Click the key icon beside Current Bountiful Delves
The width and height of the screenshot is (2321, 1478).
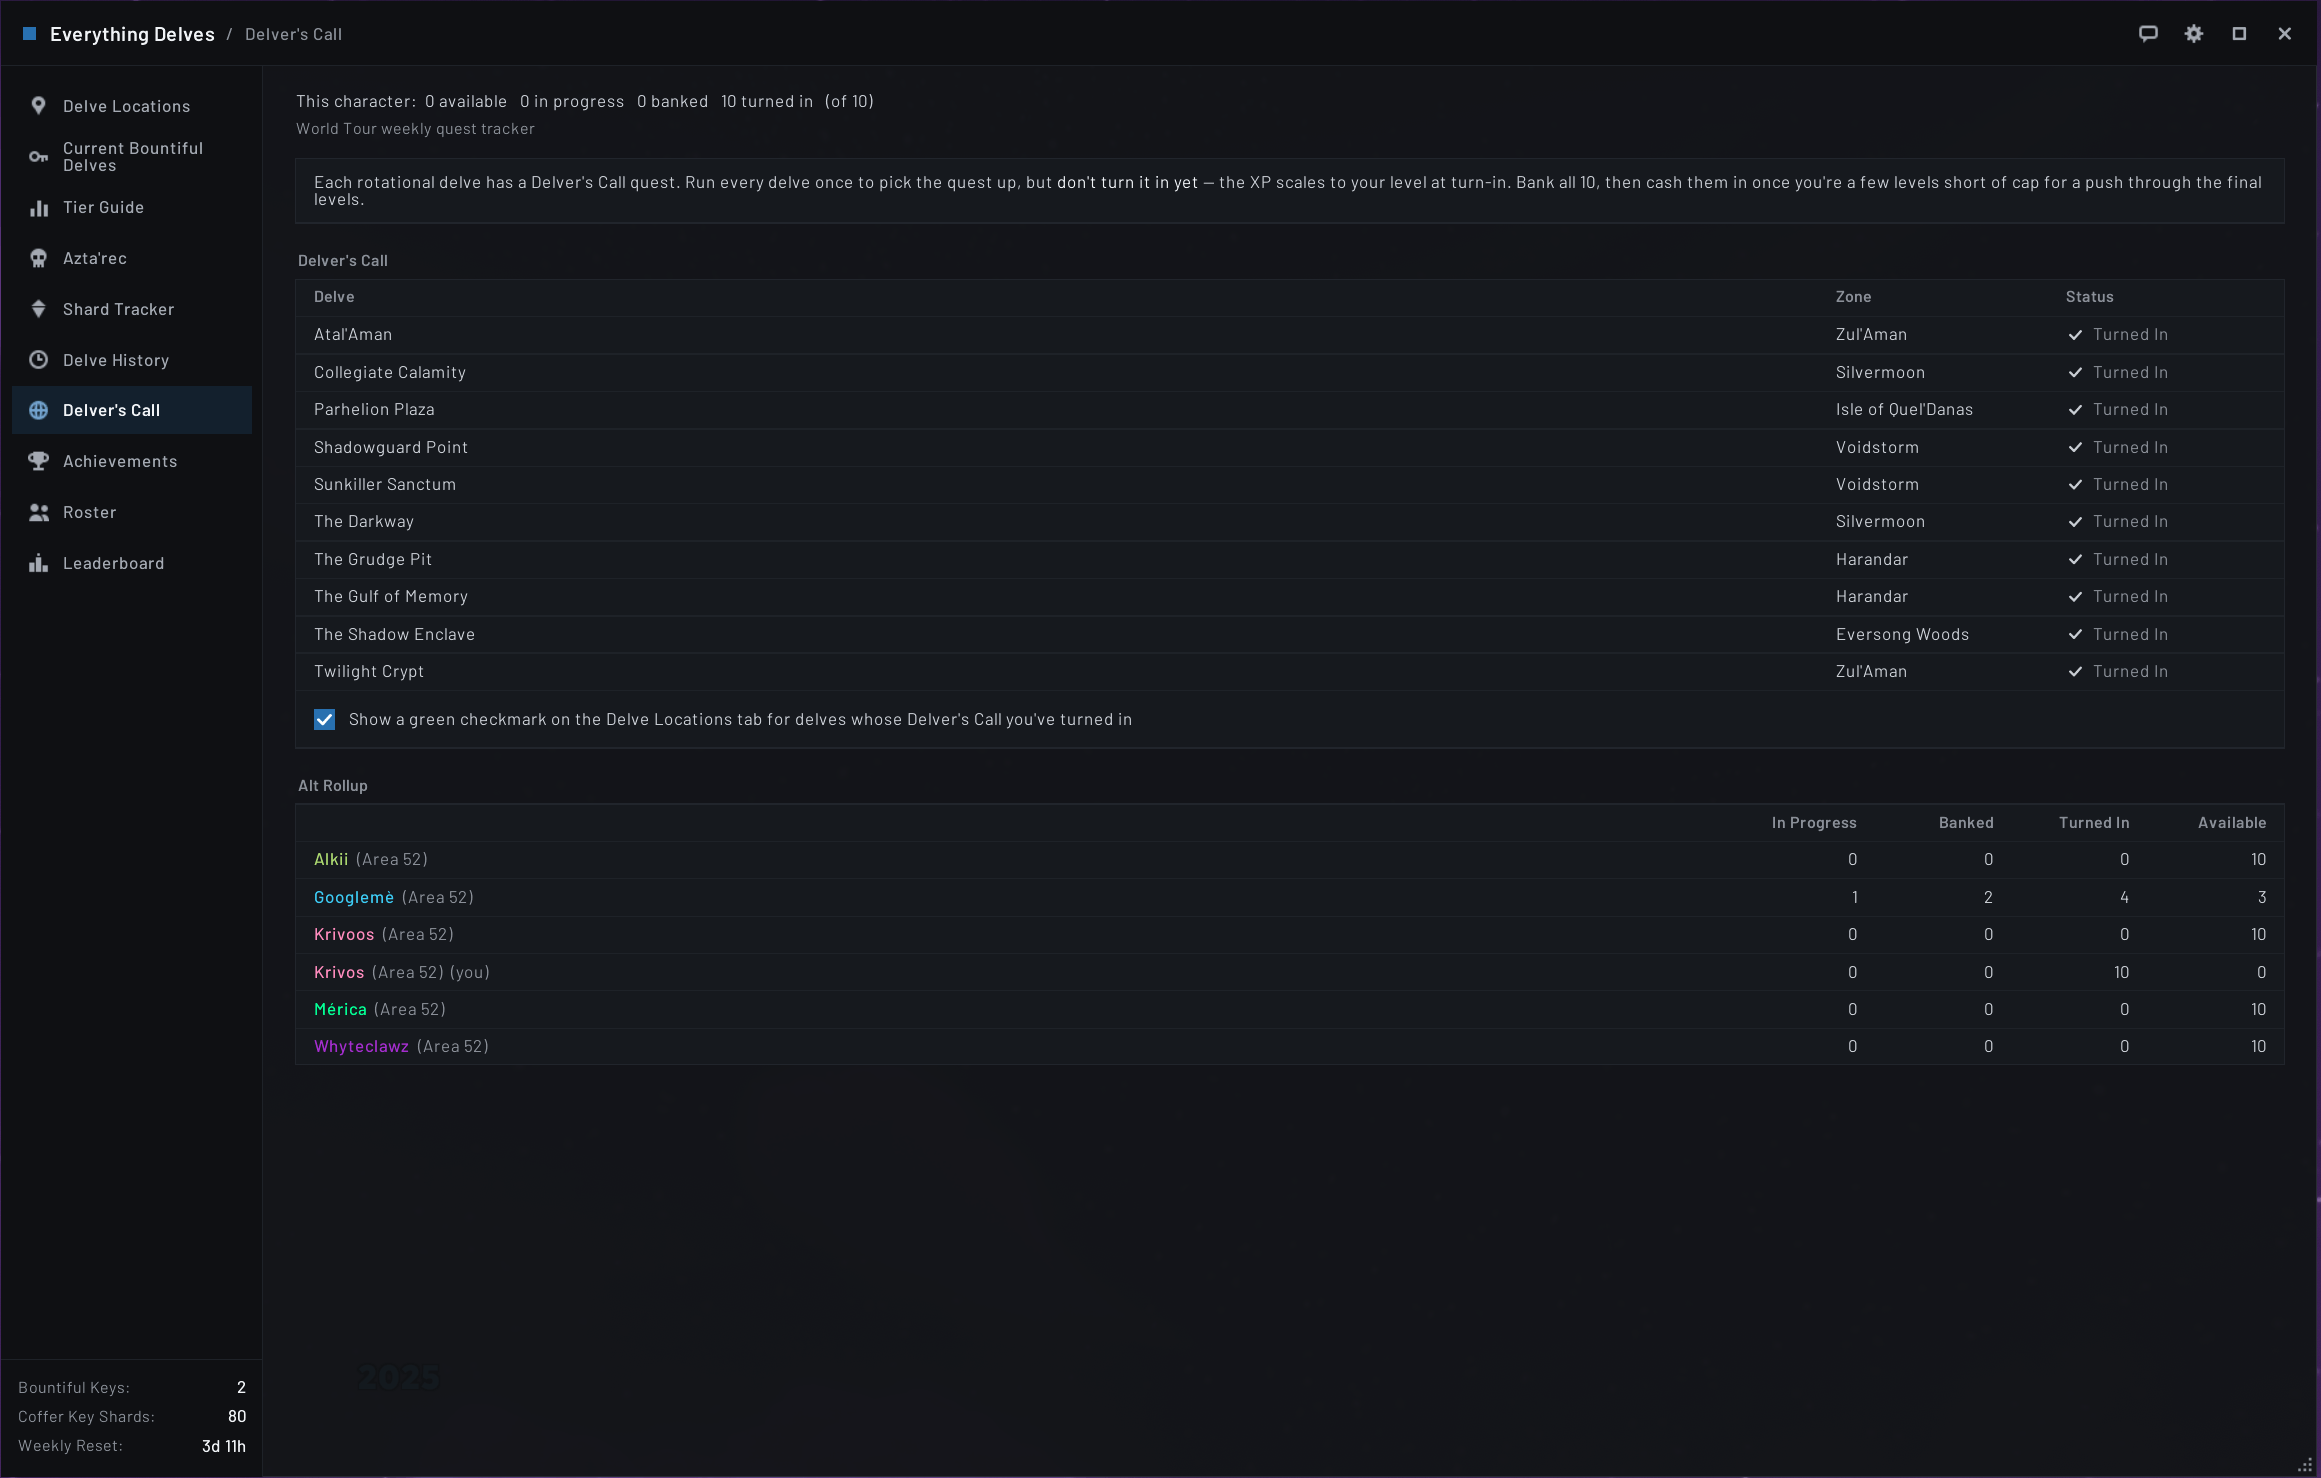click(x=38, y=157)
